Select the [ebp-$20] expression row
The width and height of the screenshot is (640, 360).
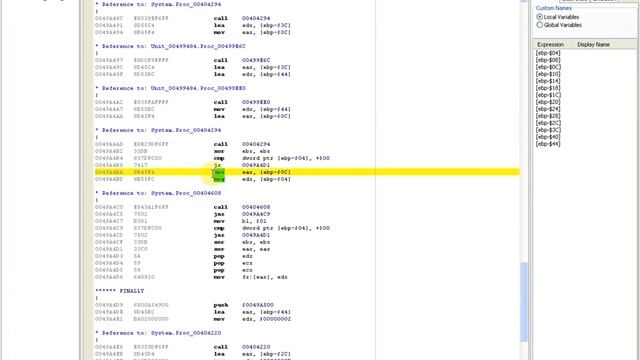pyautogui.click(x=548, y=102)
